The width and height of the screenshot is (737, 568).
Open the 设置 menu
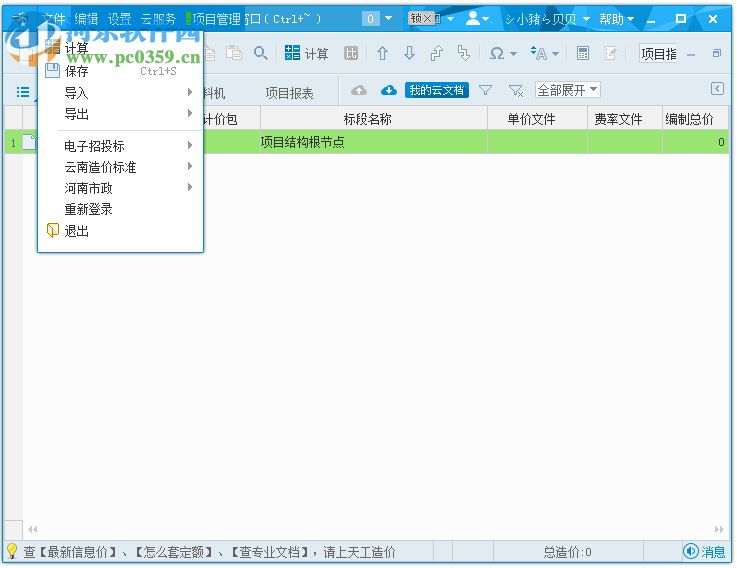[119, 19]
